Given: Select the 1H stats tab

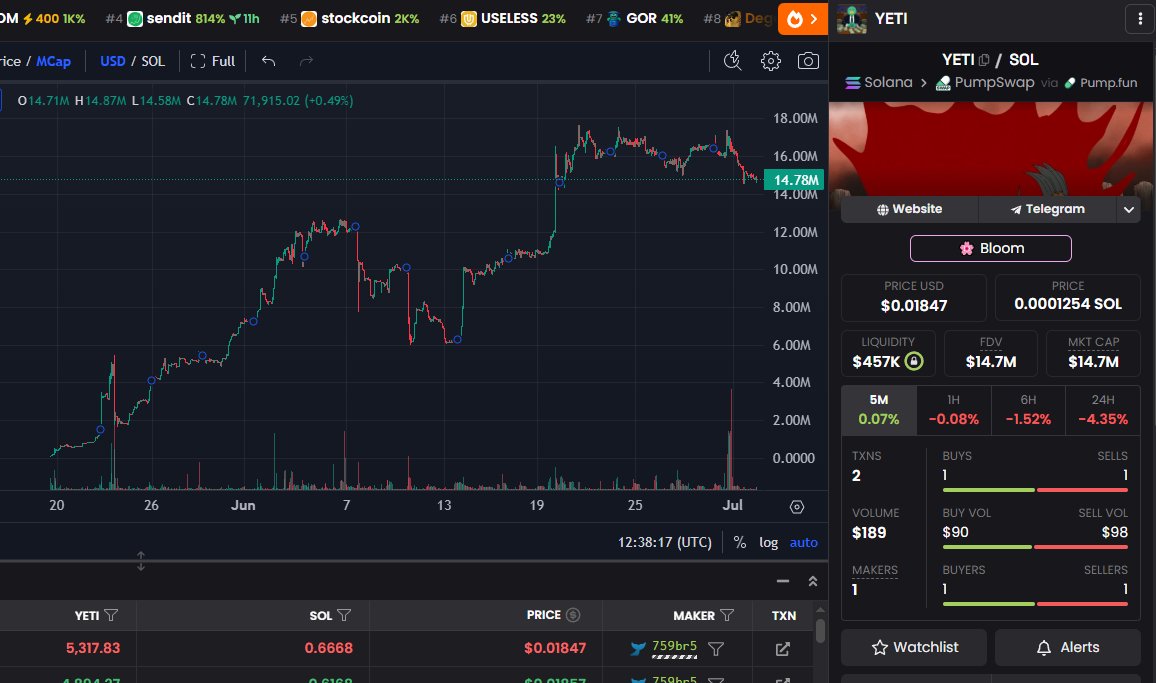Looking at the screenshot, I should [x=954, y=409].
